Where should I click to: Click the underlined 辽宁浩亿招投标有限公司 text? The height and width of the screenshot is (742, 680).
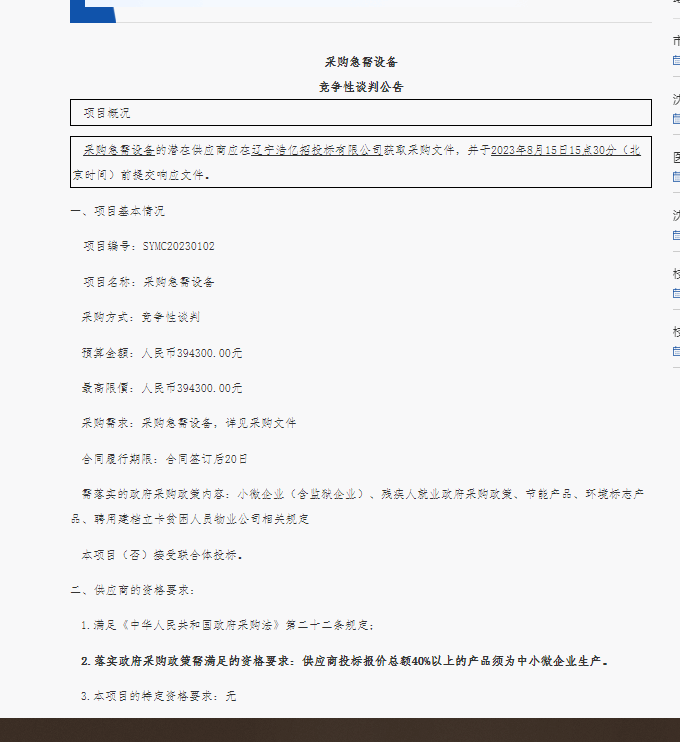[316, 150]
